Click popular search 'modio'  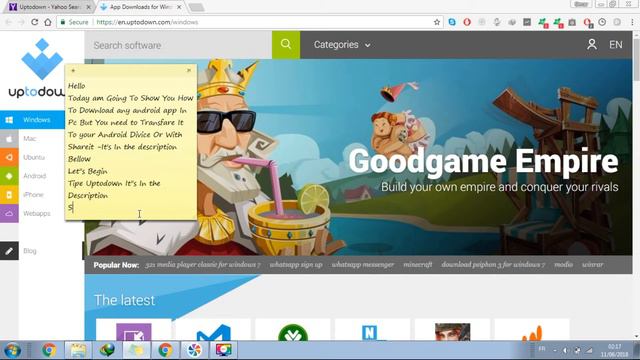click(x=563, y=264)
